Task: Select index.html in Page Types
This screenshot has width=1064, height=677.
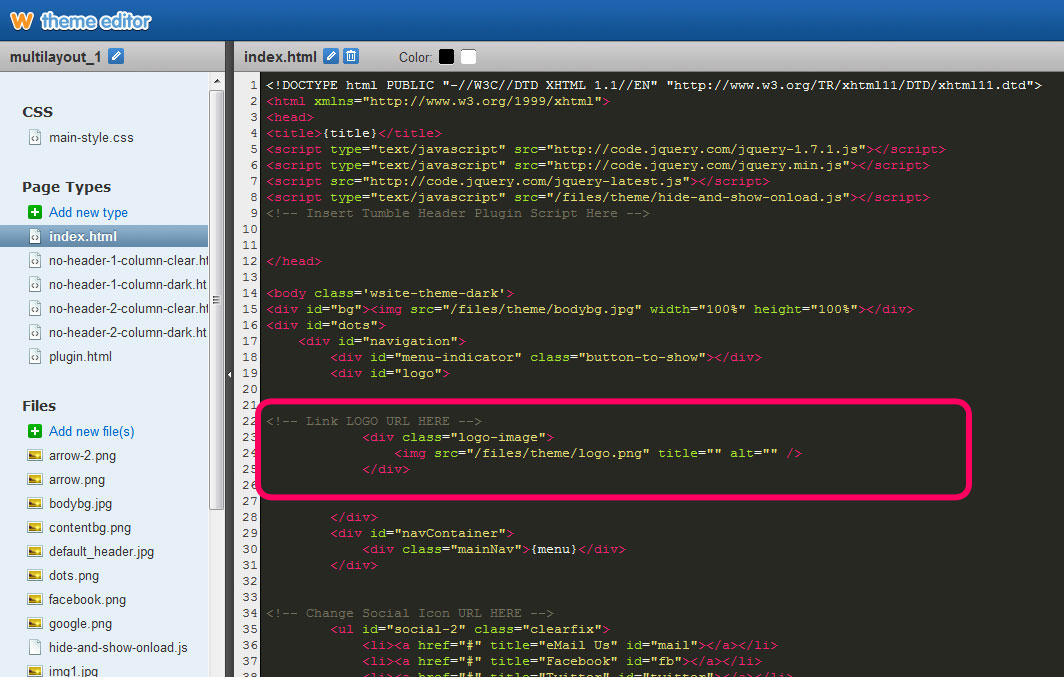Action: (x=83, y=237)
